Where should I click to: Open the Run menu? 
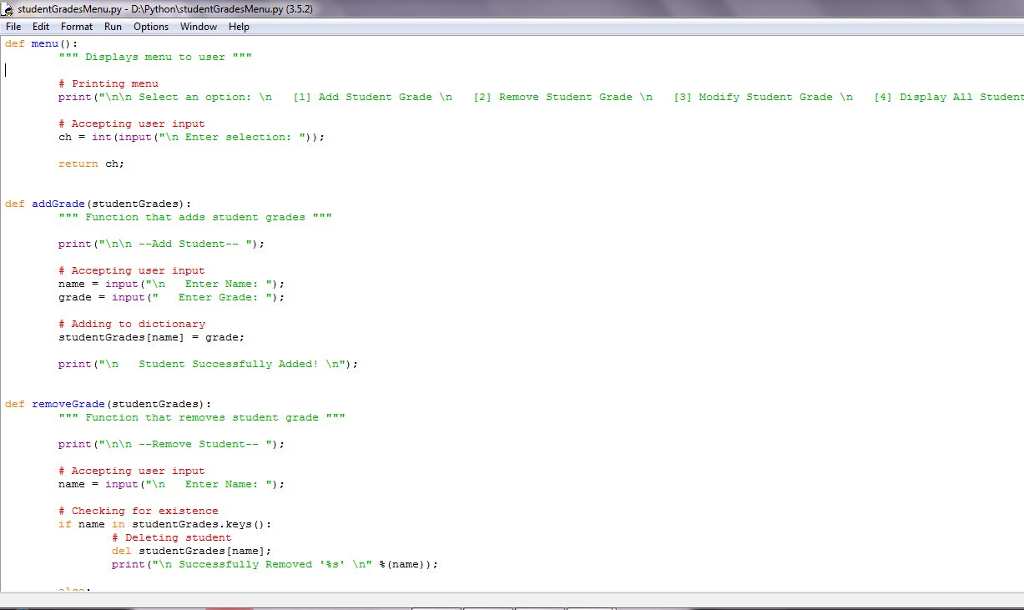click(112, 27)
